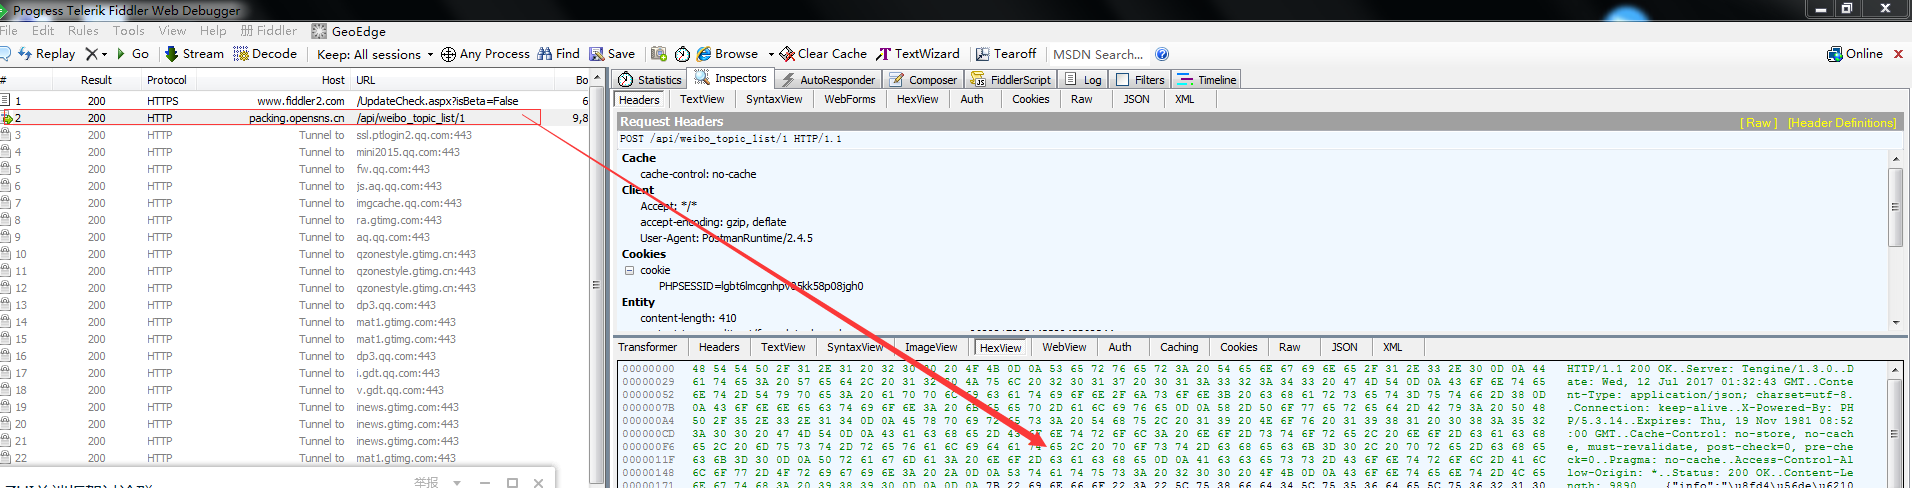Viewport: 1912px width, 488px height.
Task: Open the Help menu
Action: (213, 31)
